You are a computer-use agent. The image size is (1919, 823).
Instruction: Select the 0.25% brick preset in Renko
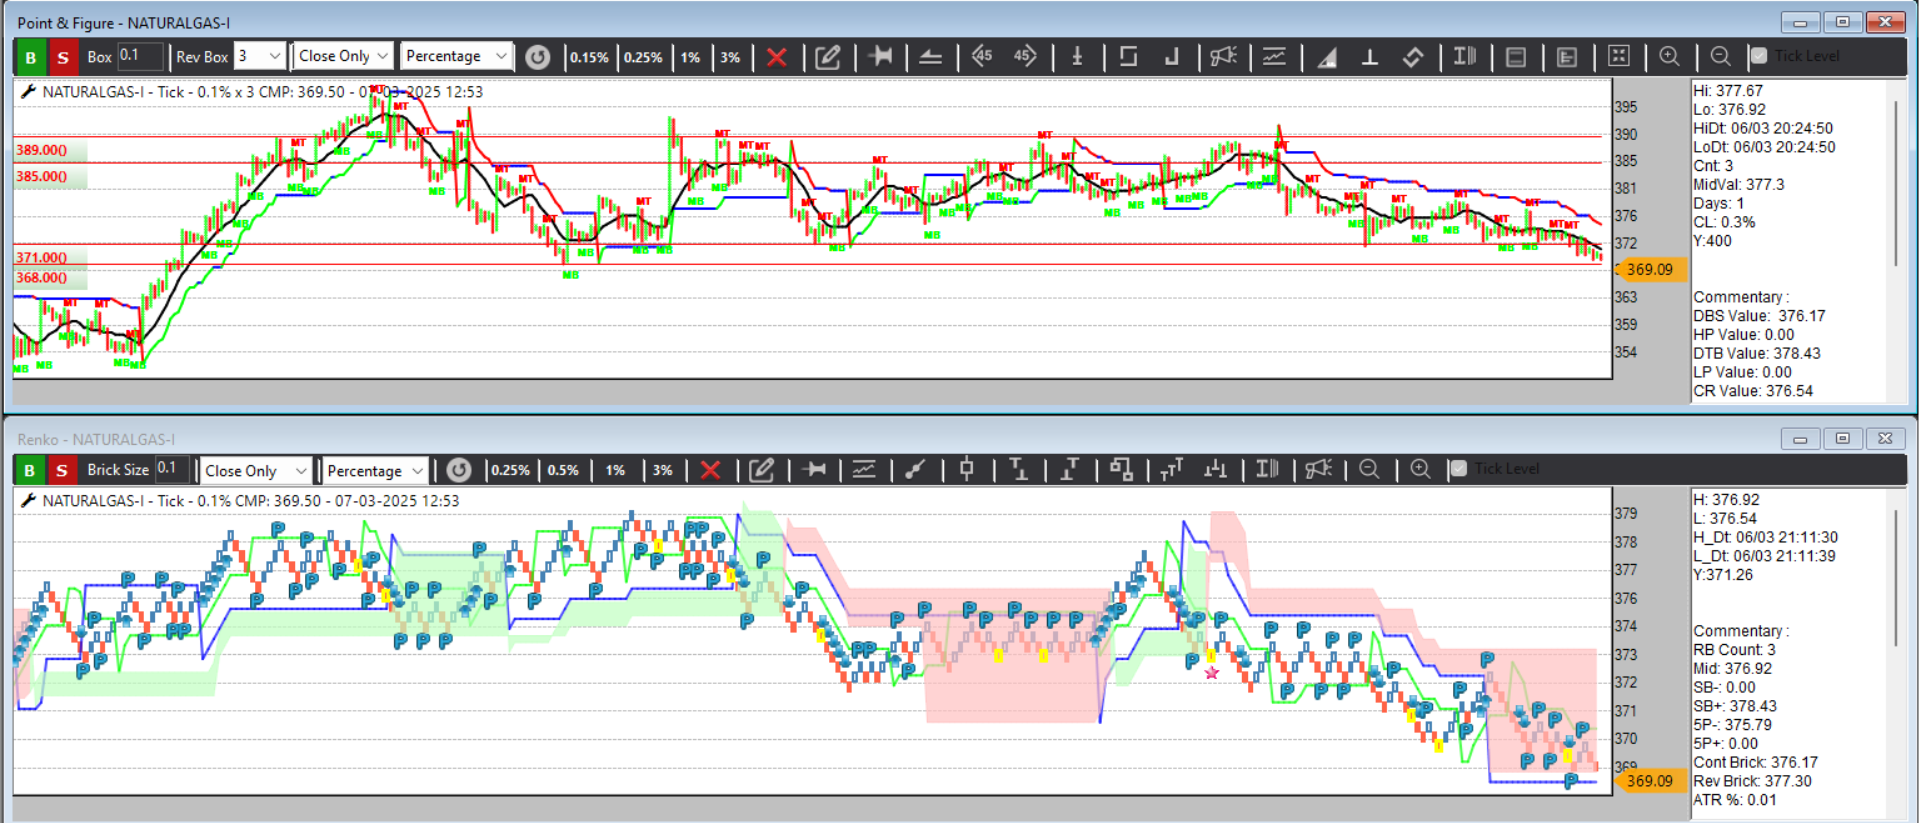click(x=510, y=470)
